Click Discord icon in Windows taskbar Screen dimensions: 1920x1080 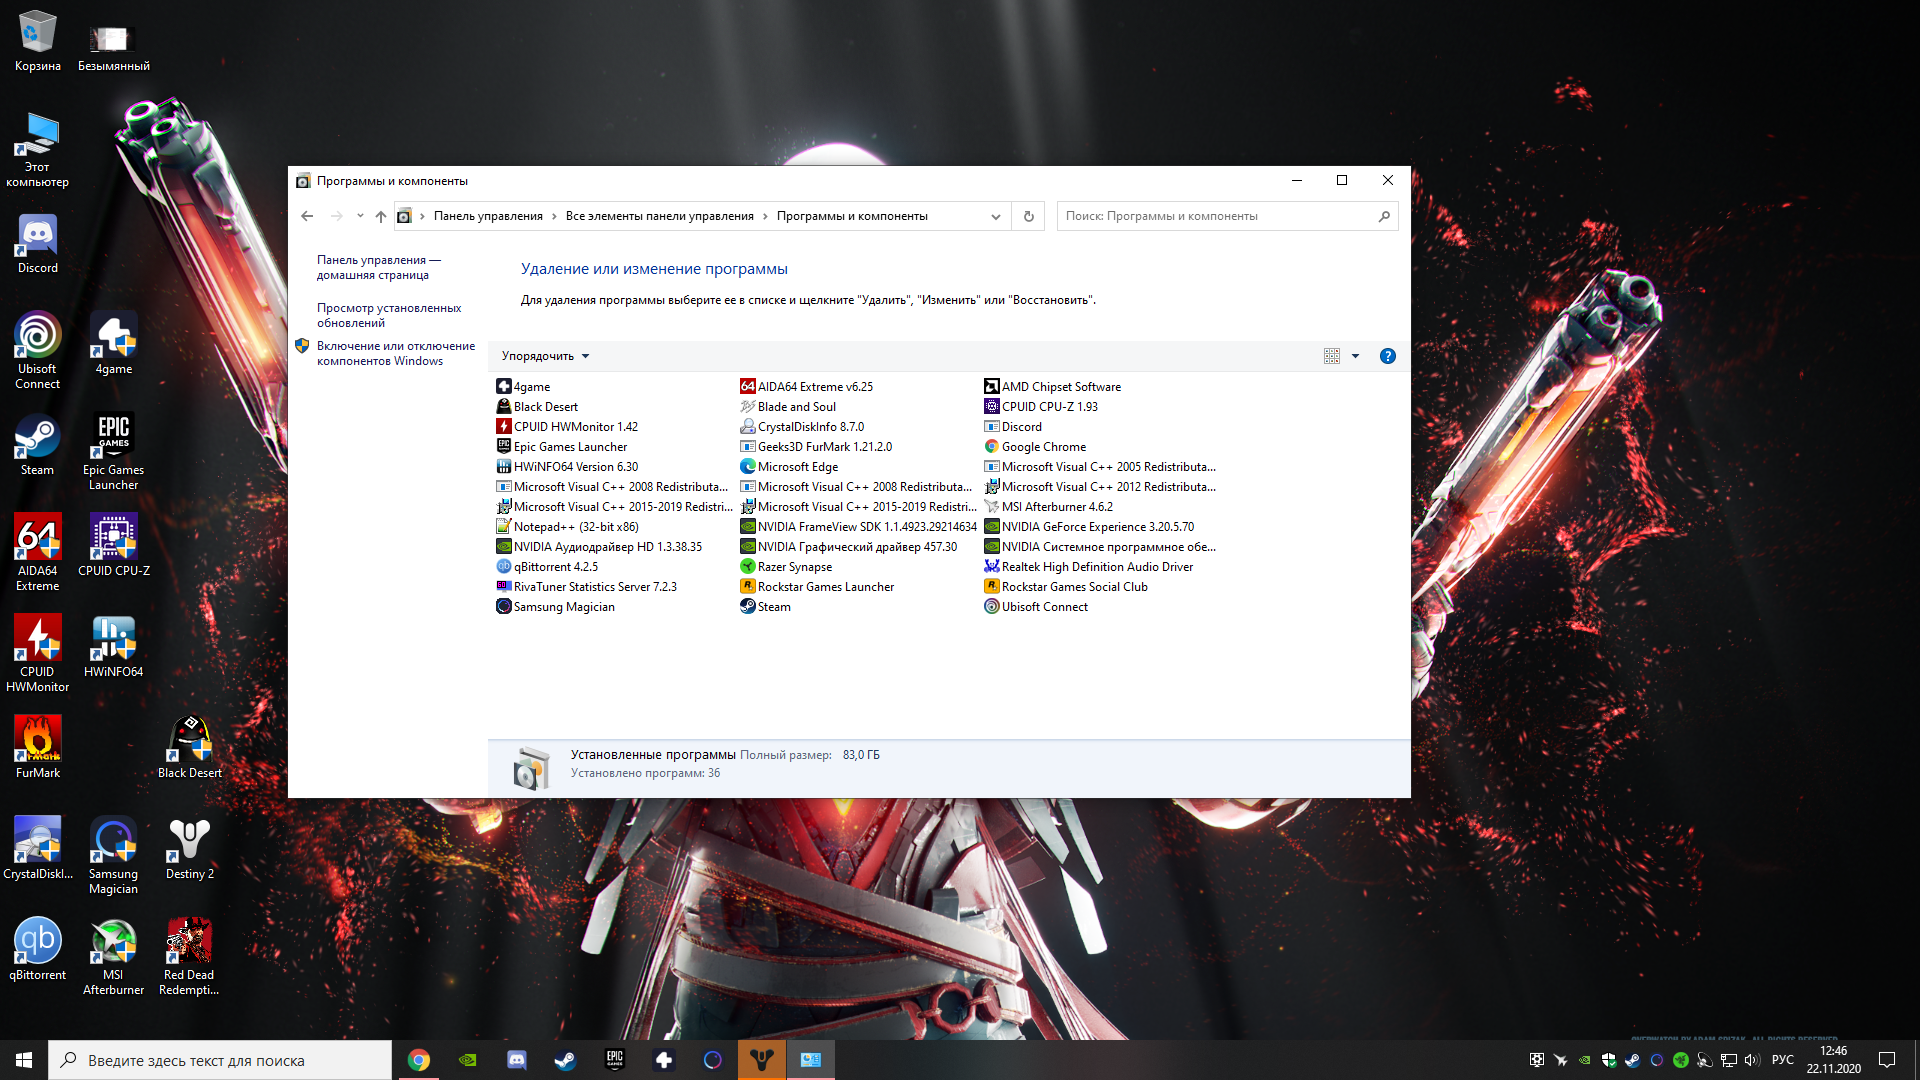pyautogui.click(x=517, y=1059)
